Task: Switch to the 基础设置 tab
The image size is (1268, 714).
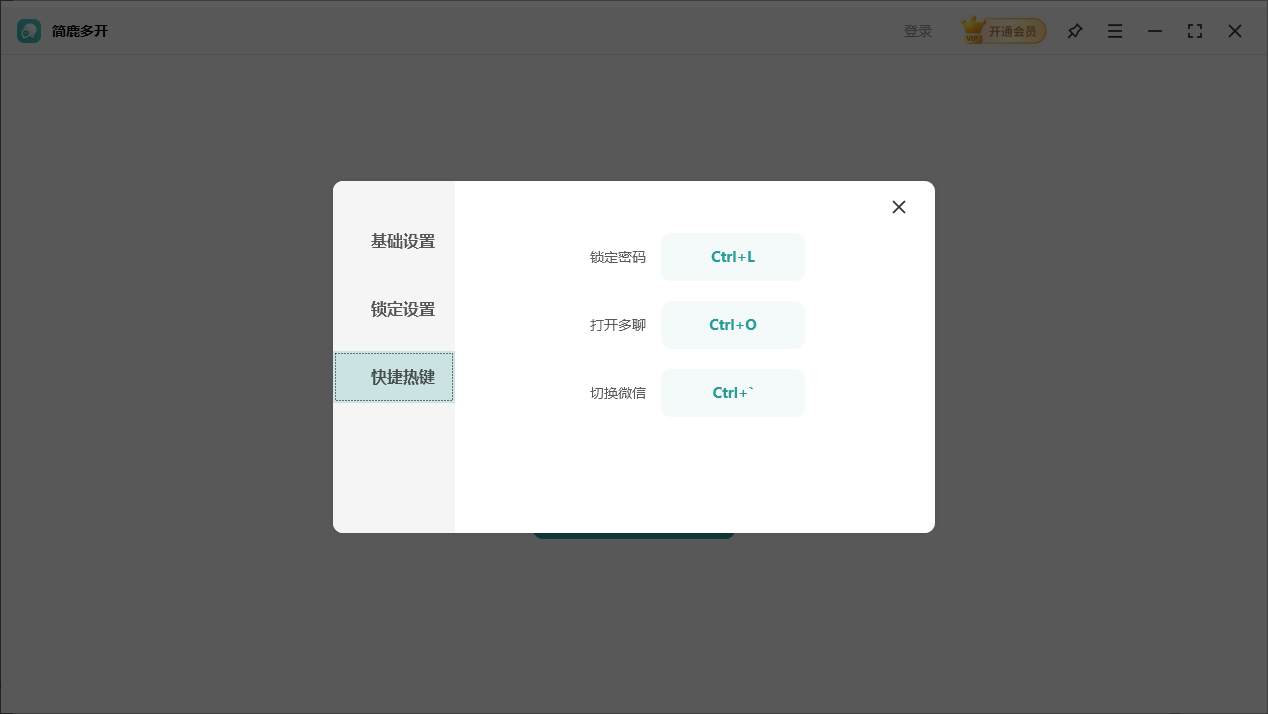Action: click(403, 241)
